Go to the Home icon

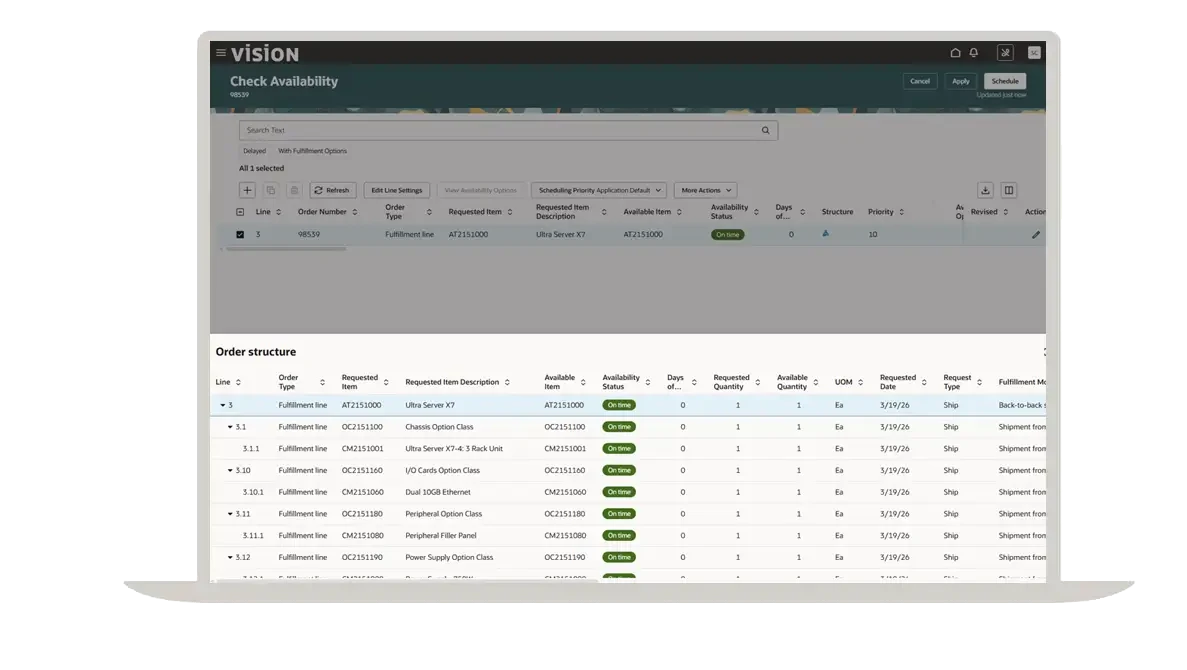(955, 53)
